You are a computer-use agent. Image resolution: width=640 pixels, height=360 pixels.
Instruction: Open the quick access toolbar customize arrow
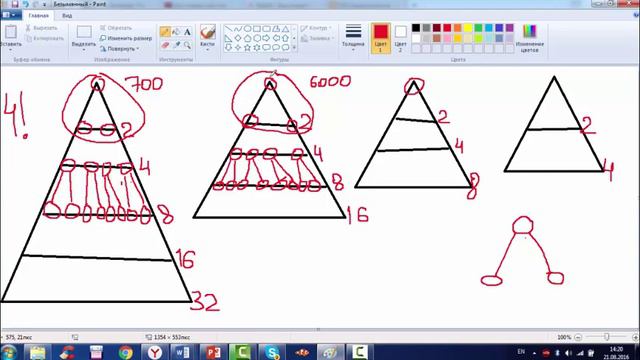[44, 4]
